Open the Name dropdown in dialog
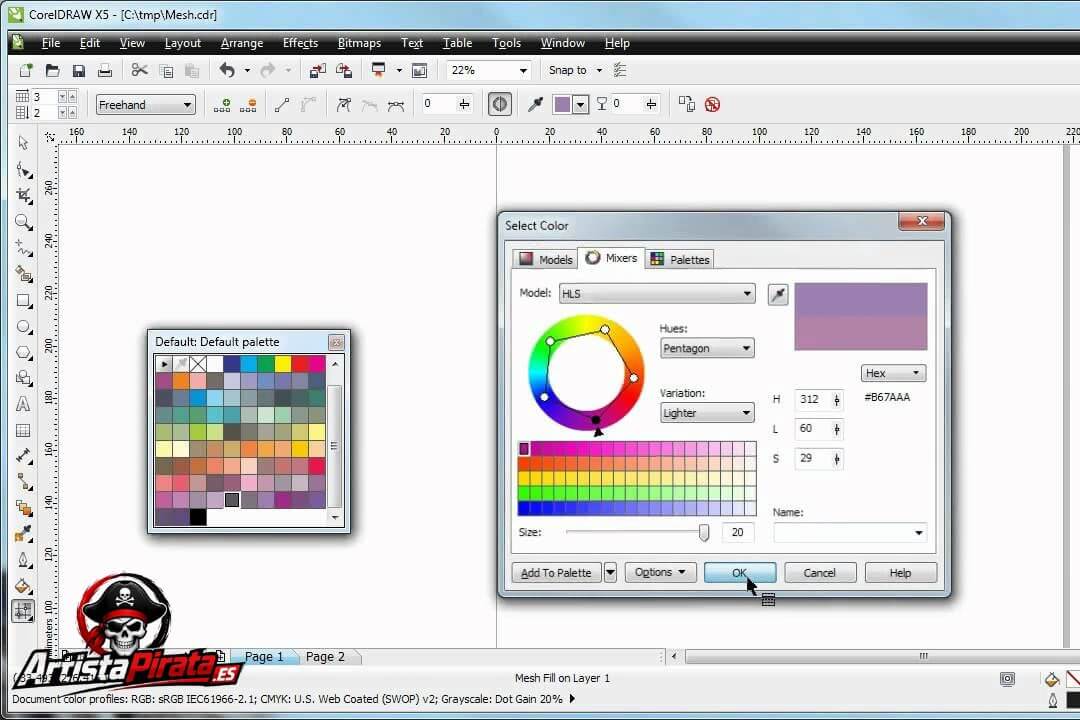The width and height of the screenshot is (1080, 720). [x=918, y=533]
